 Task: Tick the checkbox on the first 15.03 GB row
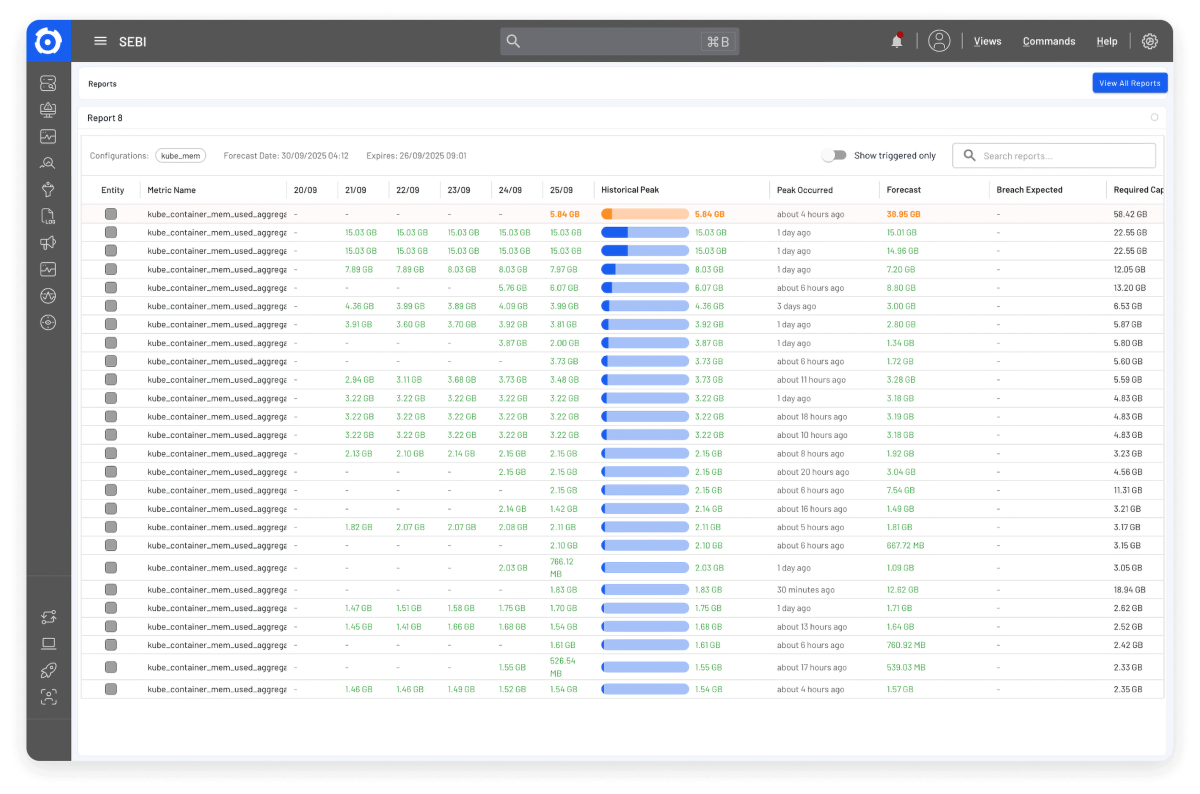click(111, 232)
